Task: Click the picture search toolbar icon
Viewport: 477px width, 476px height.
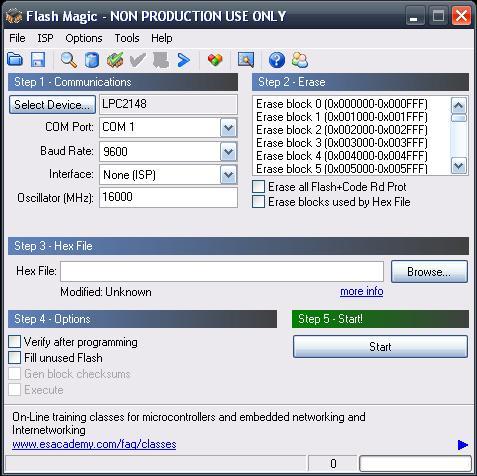Action: click(246, 60)
